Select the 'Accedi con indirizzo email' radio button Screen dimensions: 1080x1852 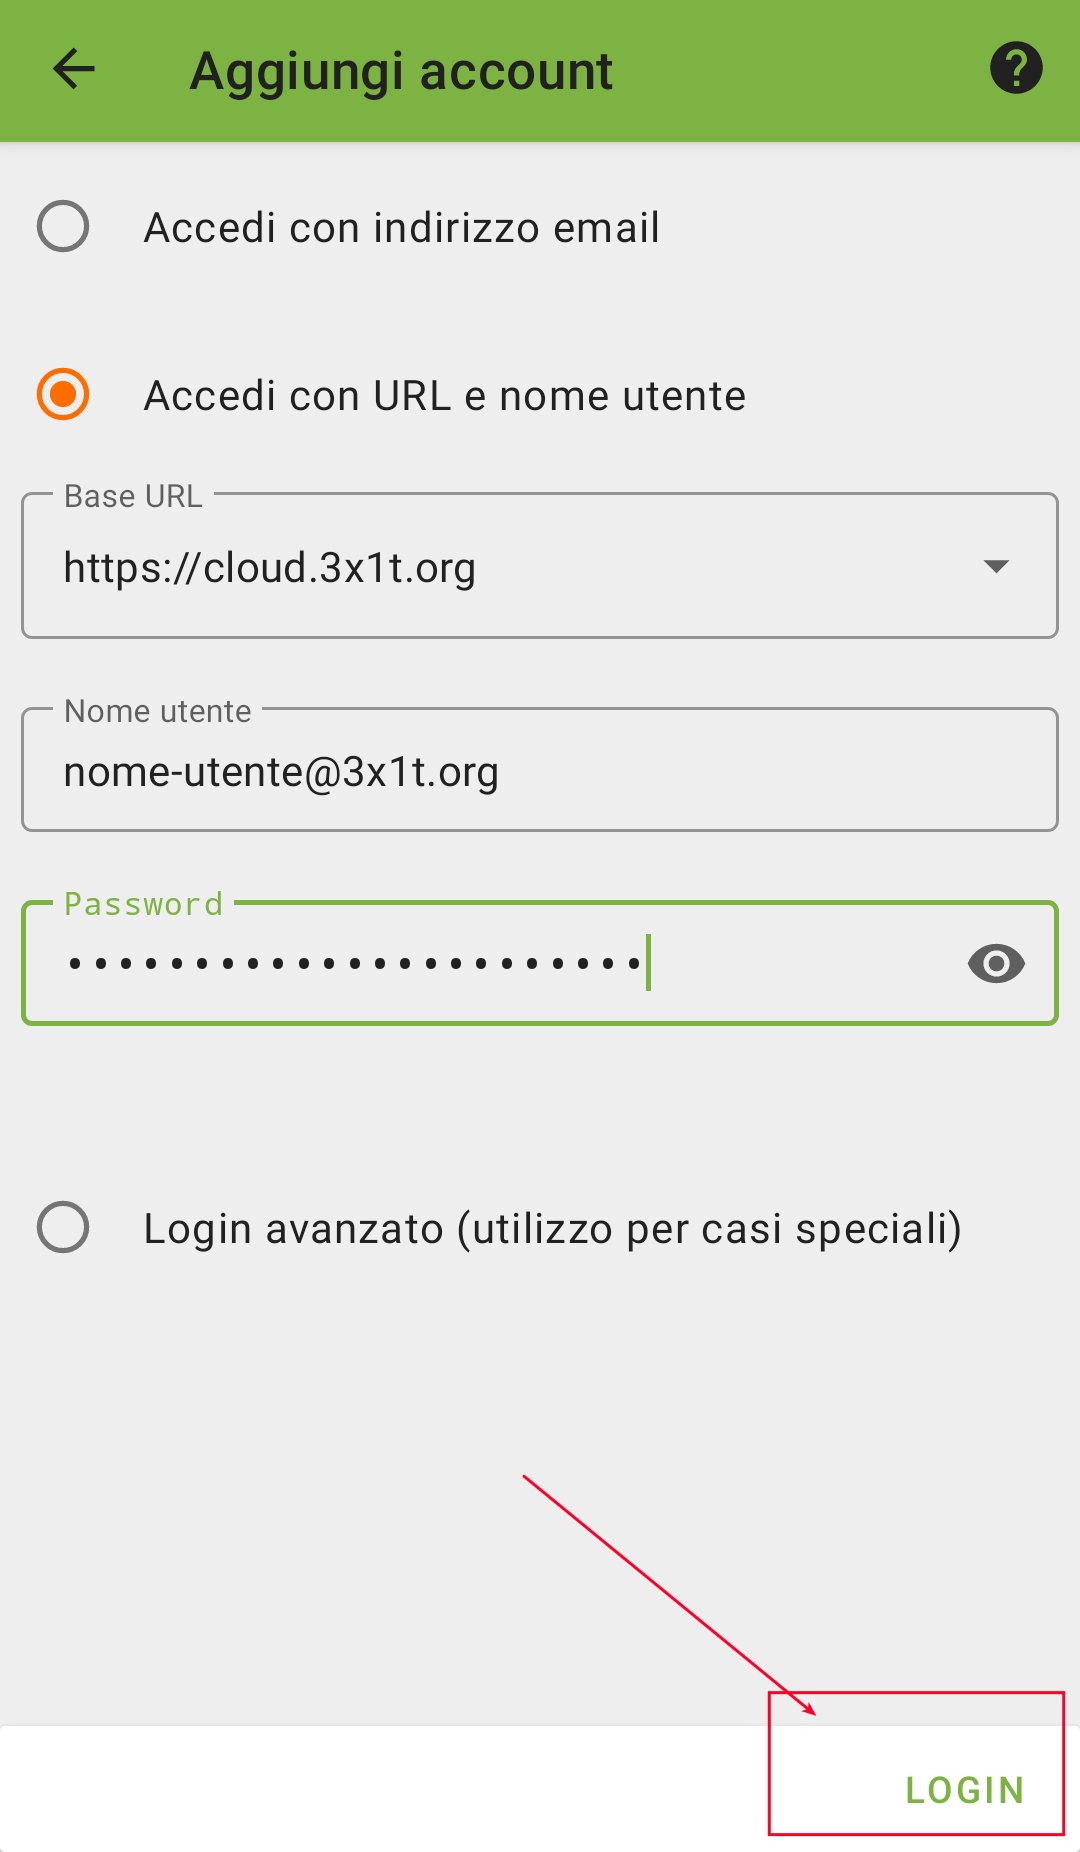(63, 226)
